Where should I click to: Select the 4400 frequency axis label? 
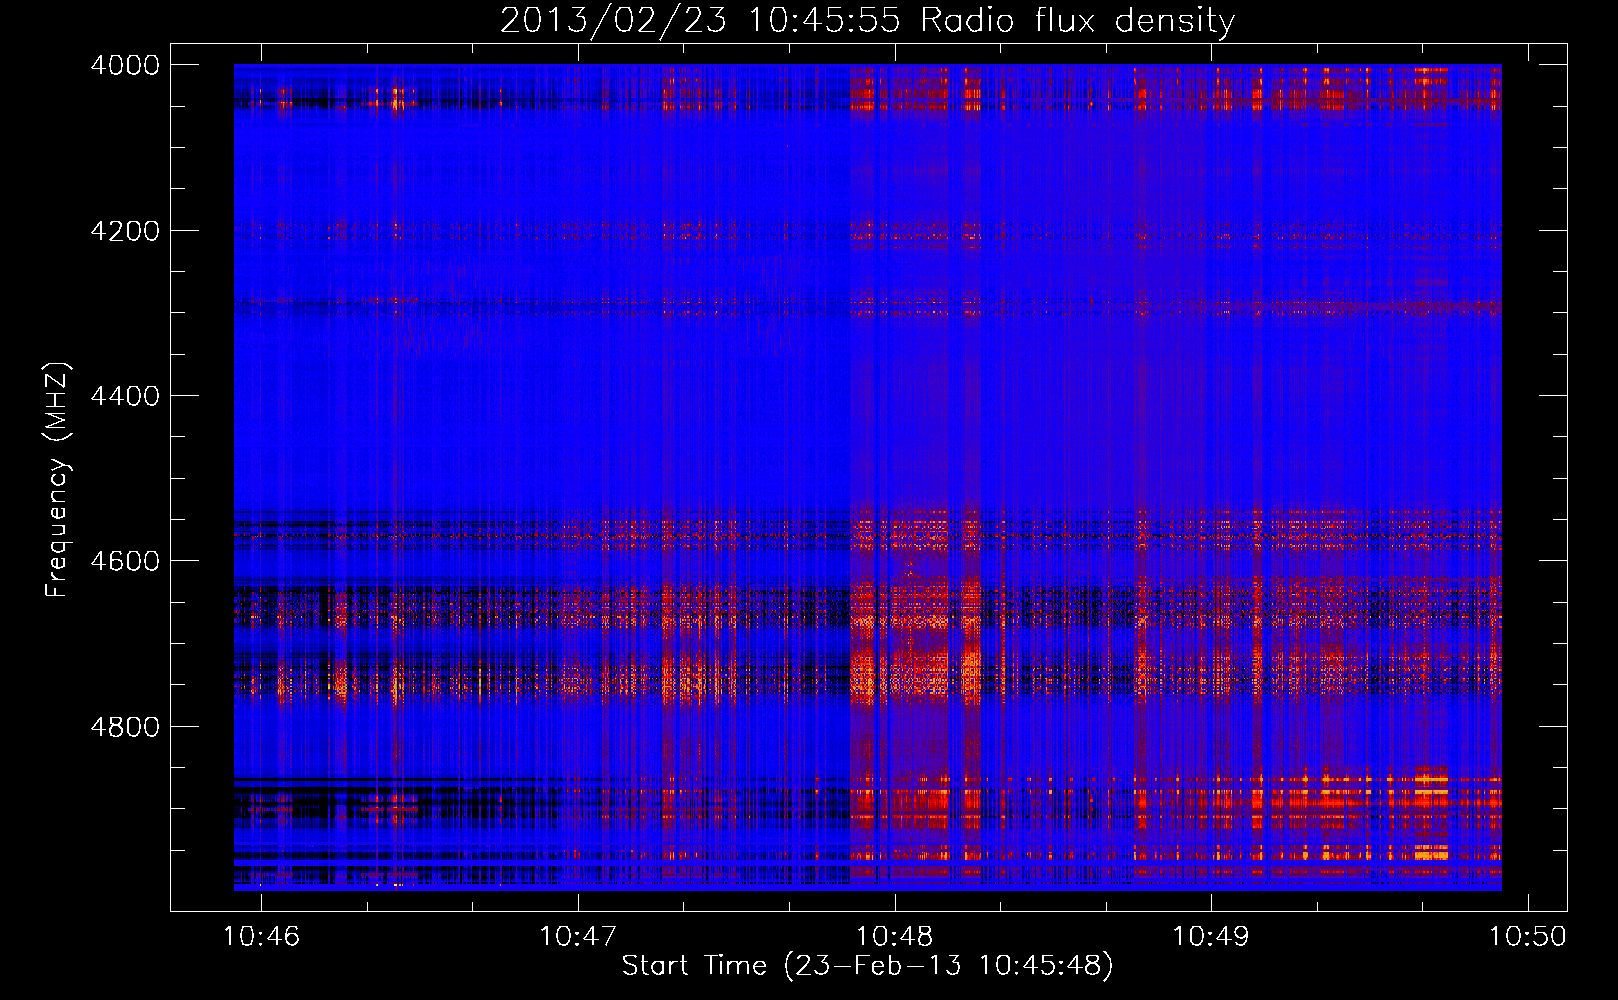pos(125,396)
